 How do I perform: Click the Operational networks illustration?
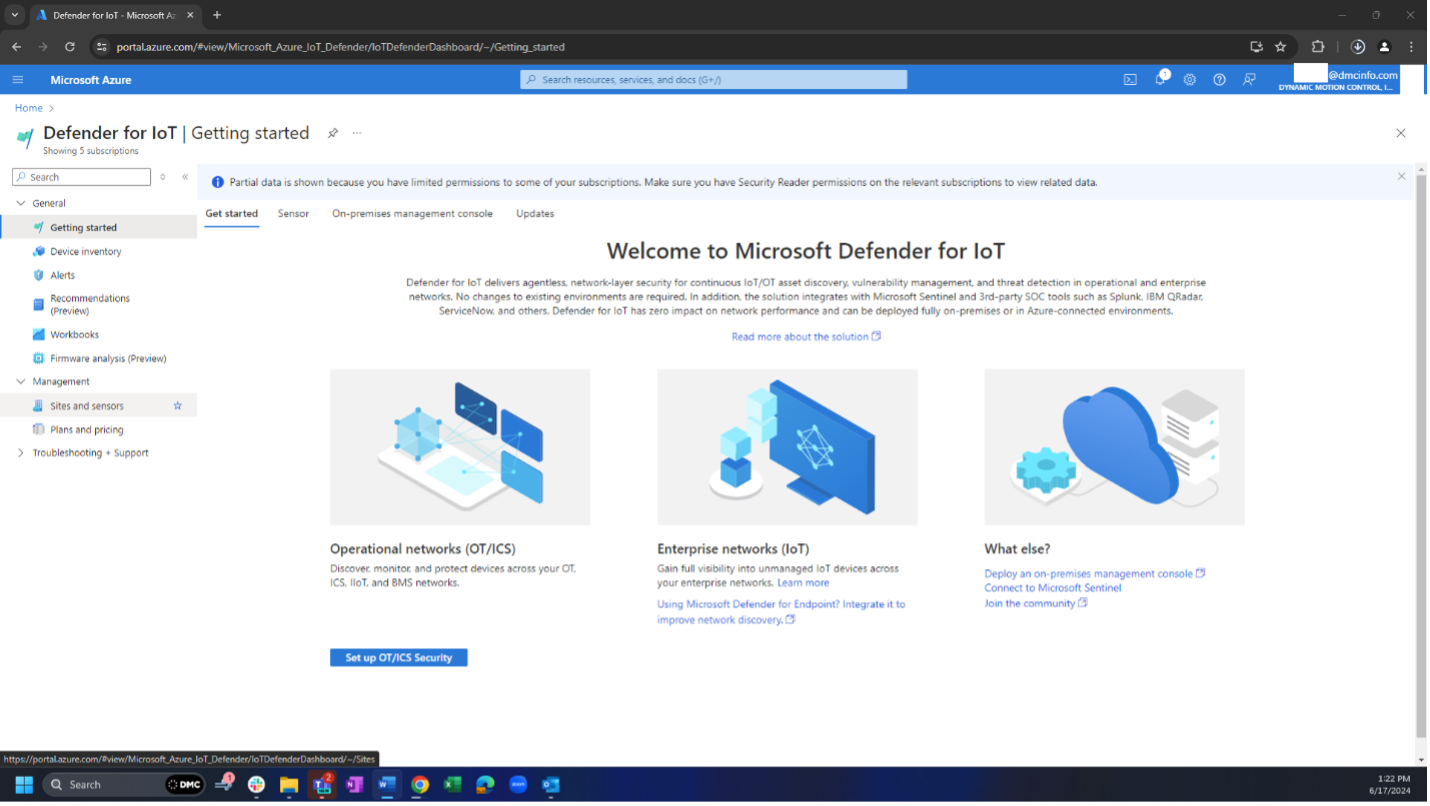(x=460, y=447)
